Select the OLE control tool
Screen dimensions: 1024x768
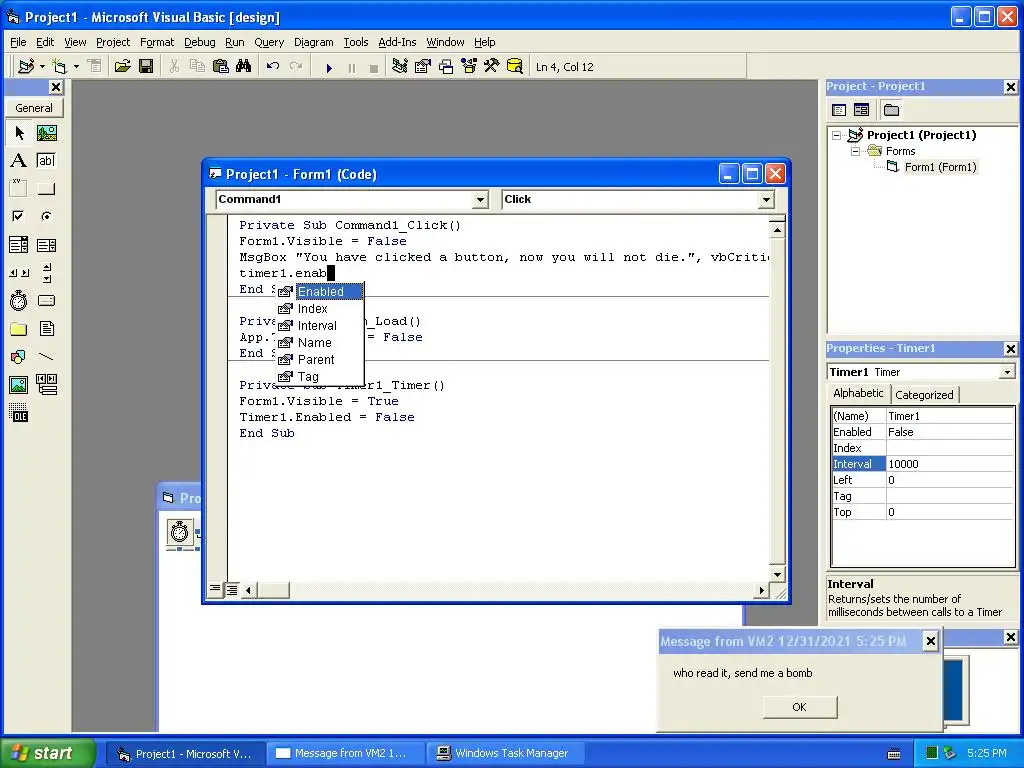pos(19,413)
